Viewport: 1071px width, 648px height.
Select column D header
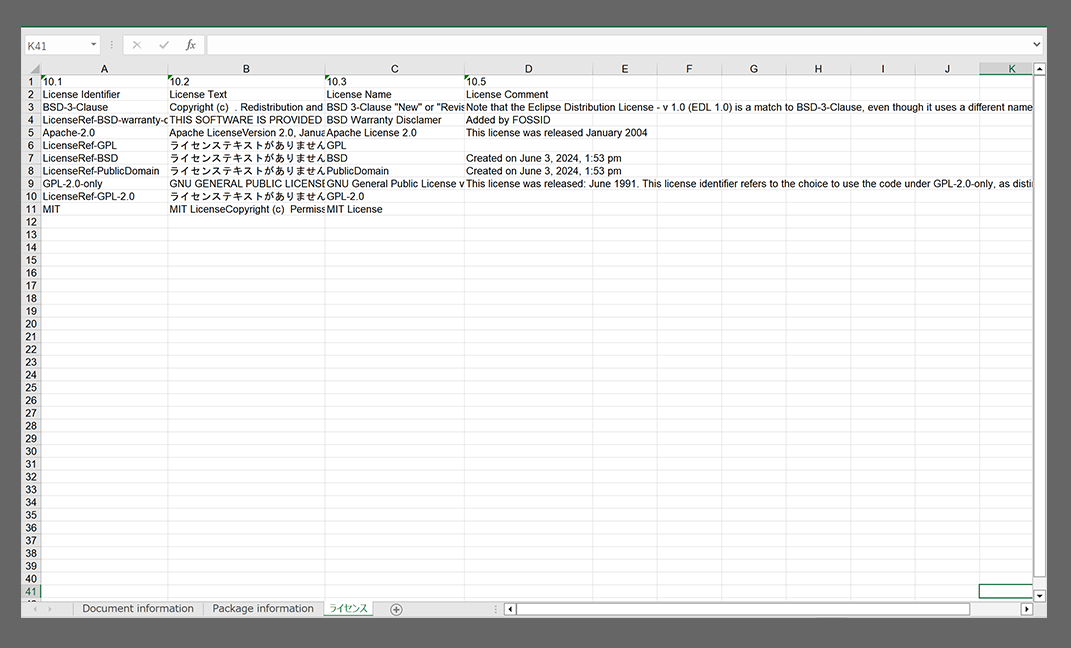point(528,69)
